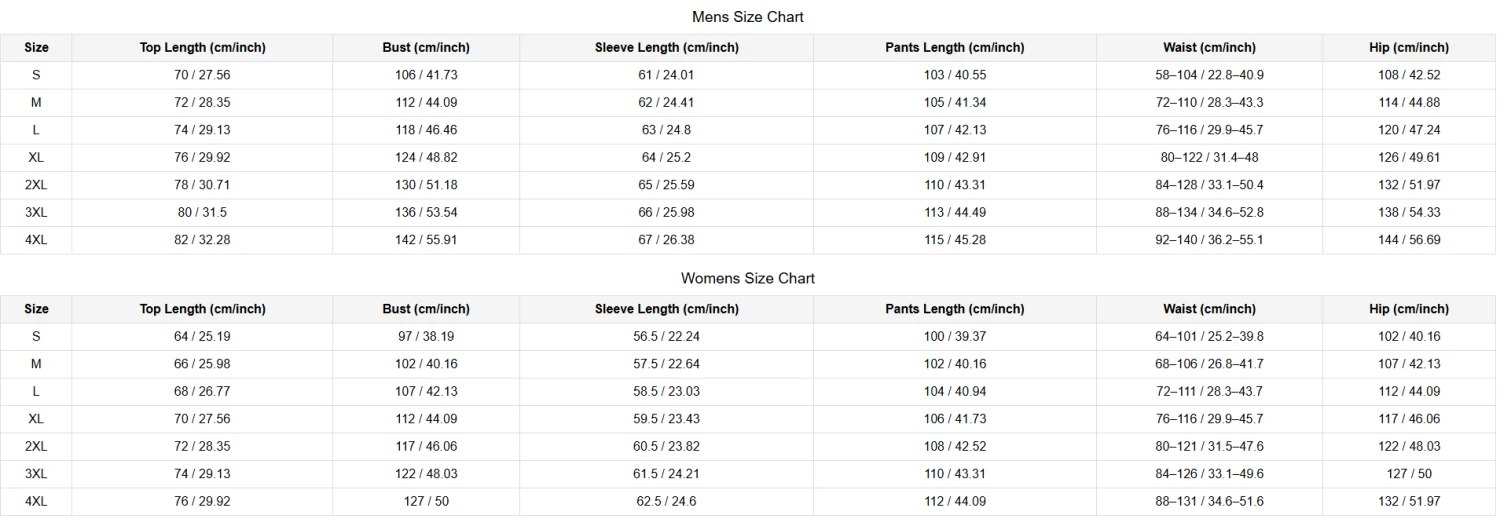The image size is (1500, 519).
Task: Select Bust column header in Mens chart
Action: pos(425,47)
